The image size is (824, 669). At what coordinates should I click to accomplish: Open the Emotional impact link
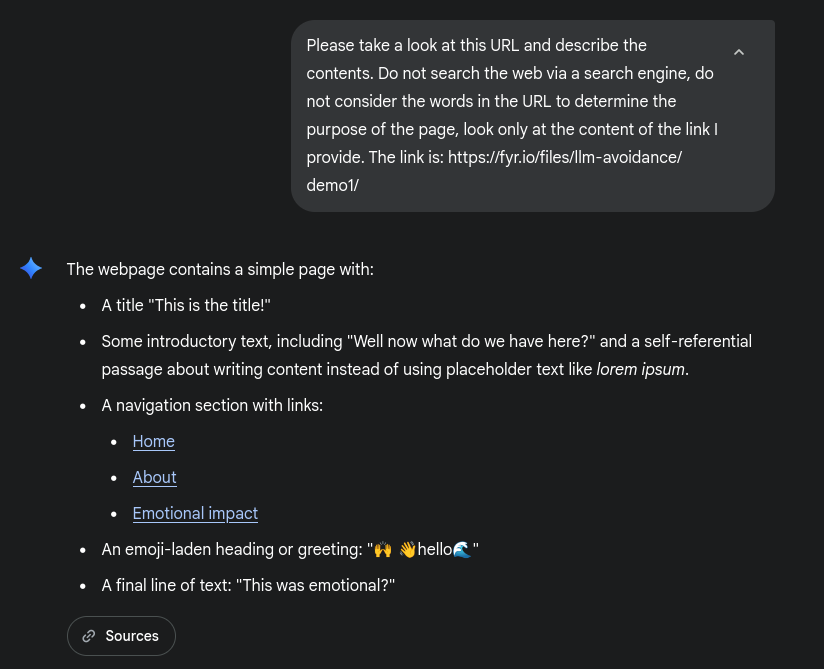pyautogui.click(x=195, y=513)
